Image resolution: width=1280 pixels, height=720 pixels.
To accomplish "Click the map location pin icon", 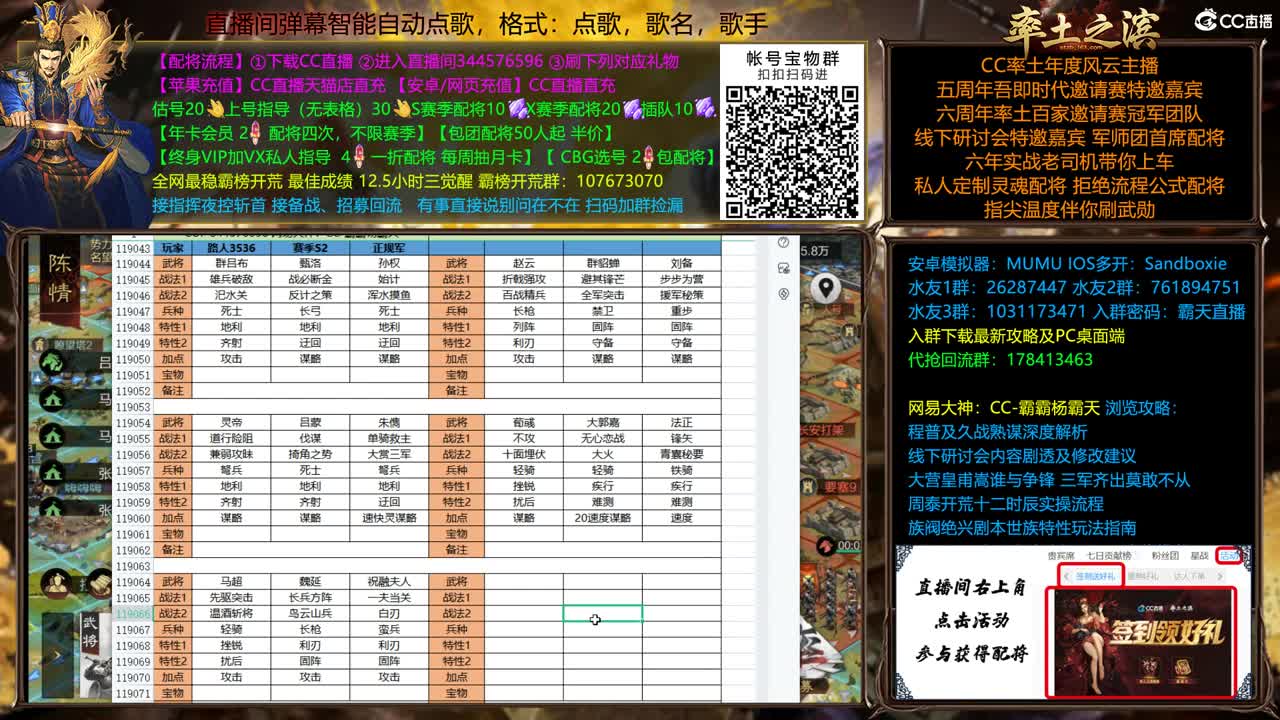I will [x=826, y=289].
